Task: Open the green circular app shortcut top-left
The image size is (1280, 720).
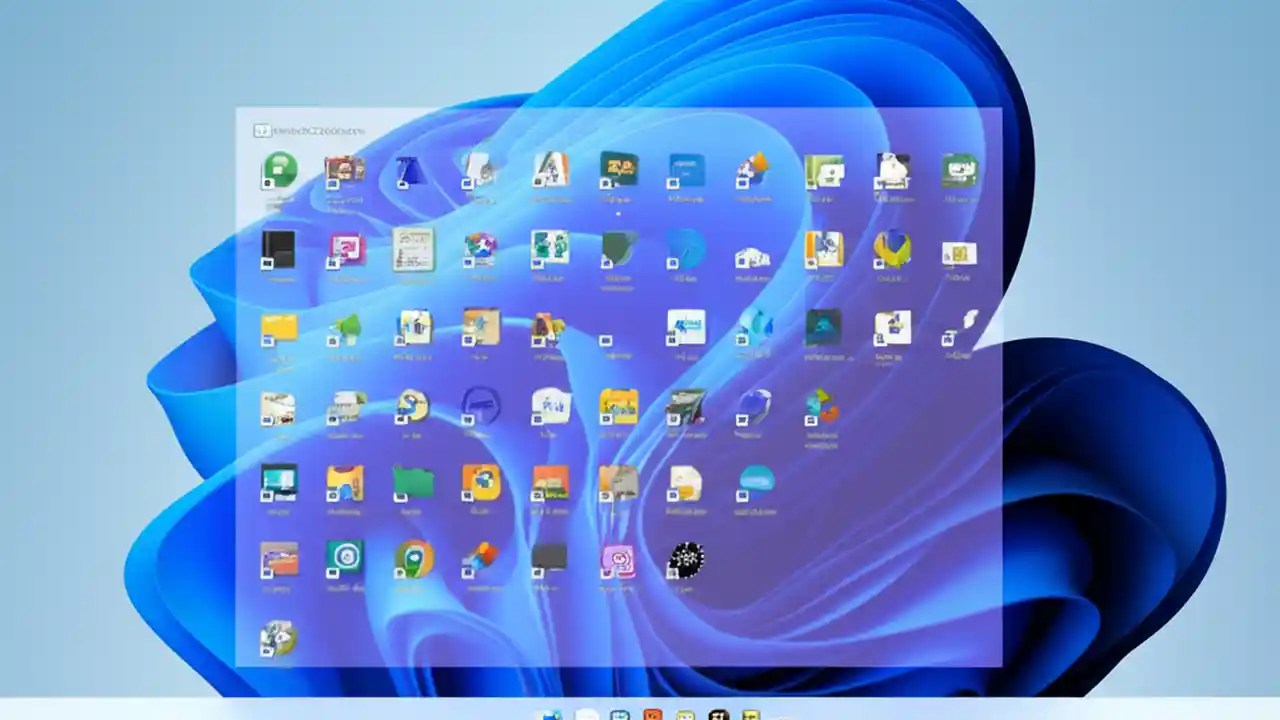Action: [280, 170]
